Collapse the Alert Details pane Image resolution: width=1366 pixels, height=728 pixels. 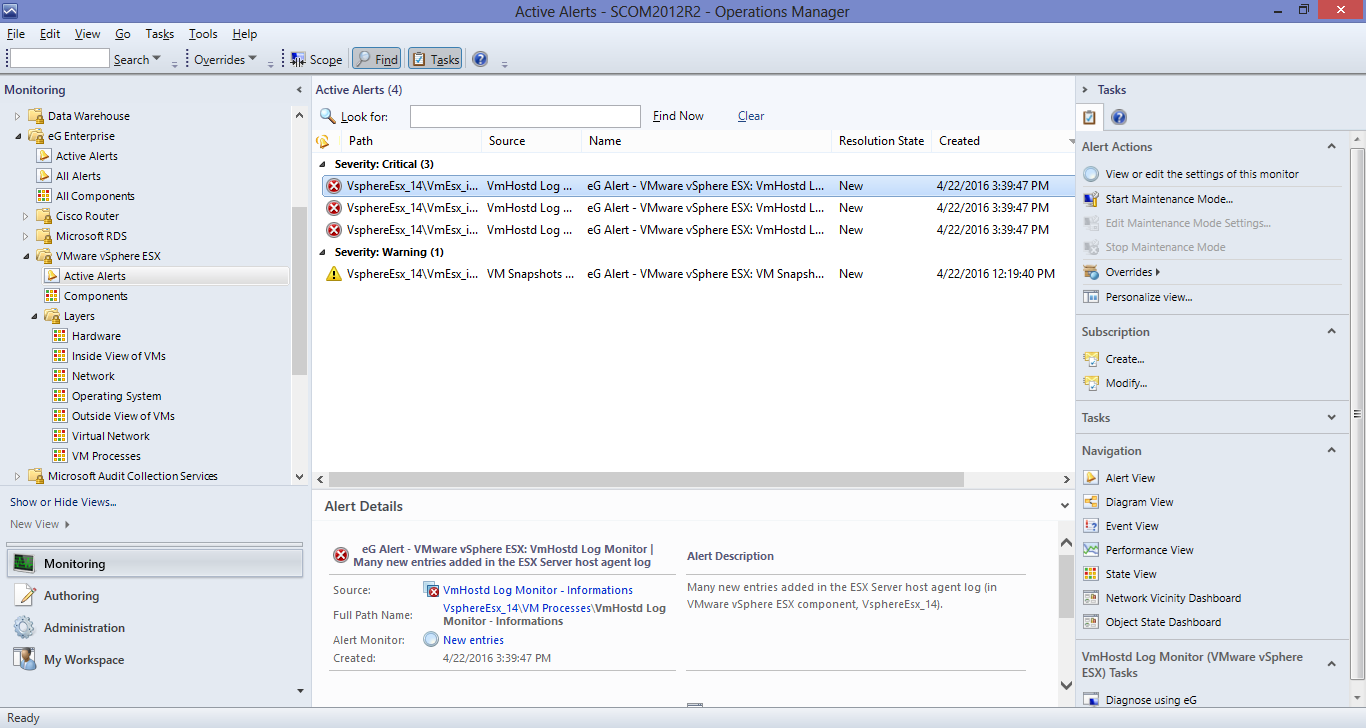[1065, 506]
